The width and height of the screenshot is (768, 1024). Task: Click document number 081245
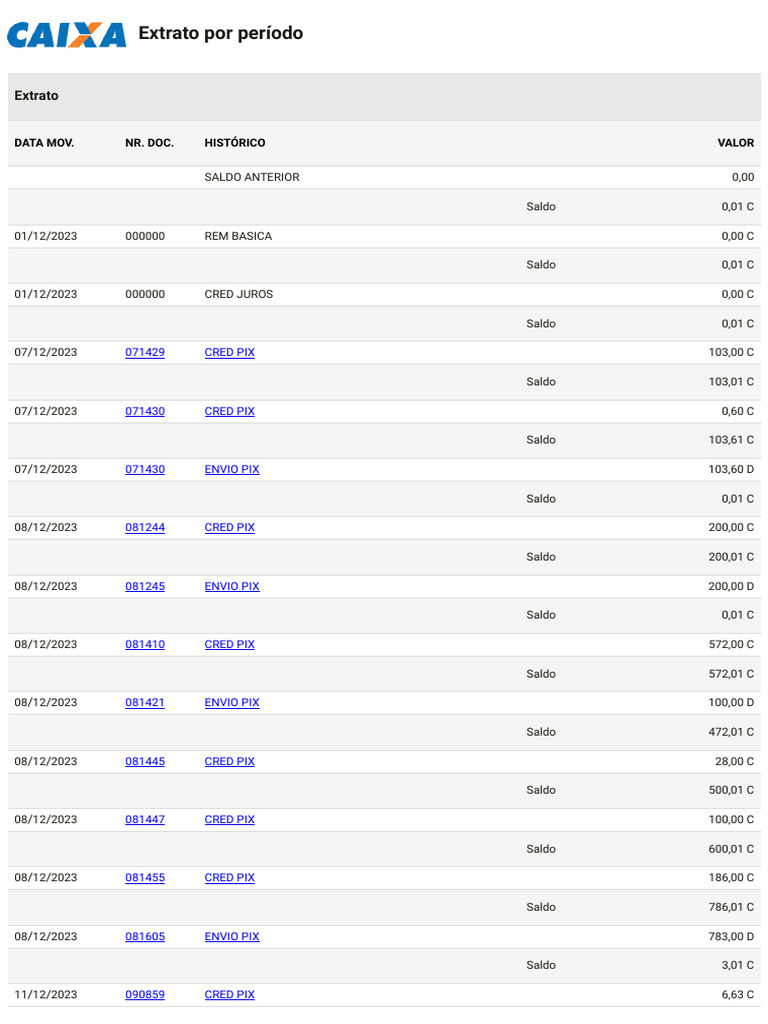[x=145, y=586]
